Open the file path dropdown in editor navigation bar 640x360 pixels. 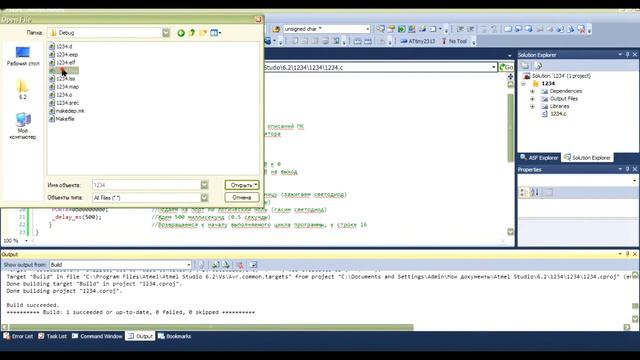[x=493, y=67]
